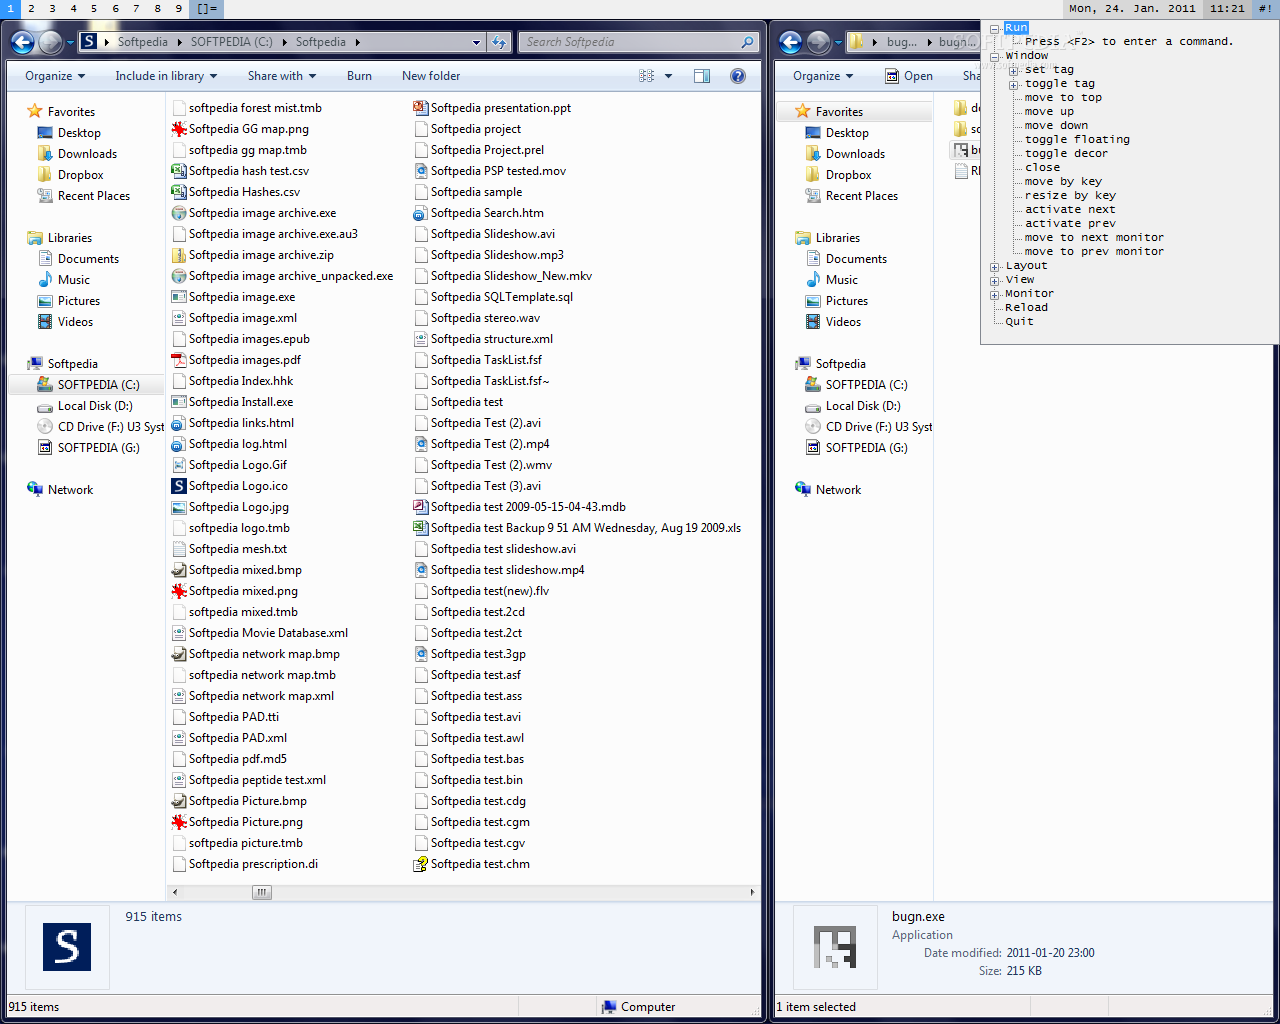Select toggle floating in bugn menu
Image resolution: width=1280 pixels, height=1024 pixels.
pyautogui.click(x=1077, y=140)
